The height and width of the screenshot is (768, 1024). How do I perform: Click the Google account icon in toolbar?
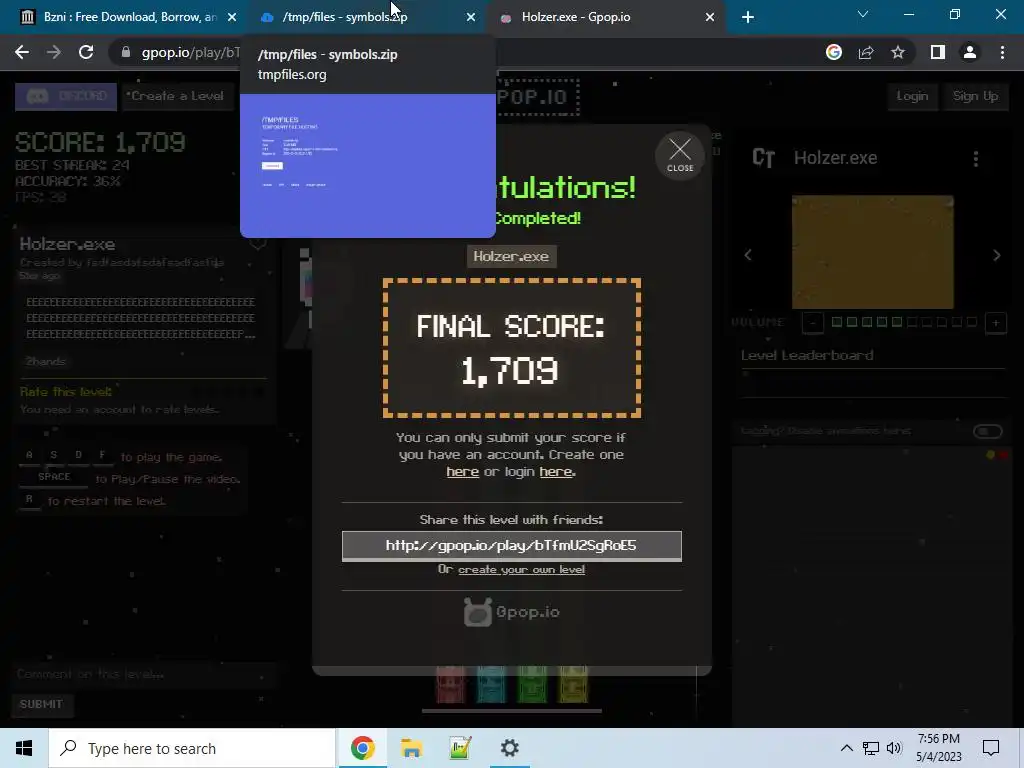[833, 52]
